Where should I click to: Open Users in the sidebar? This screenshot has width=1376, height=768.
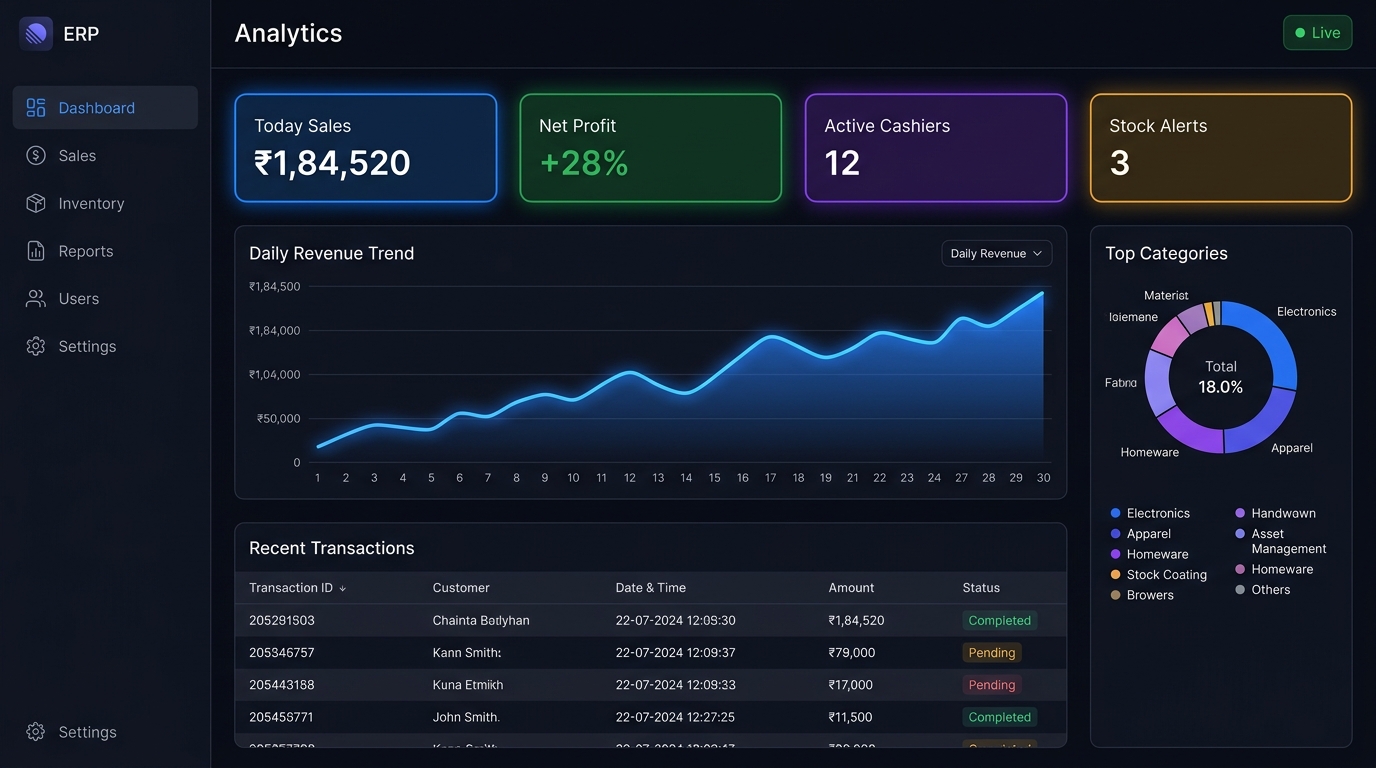[x=105, y=298]
